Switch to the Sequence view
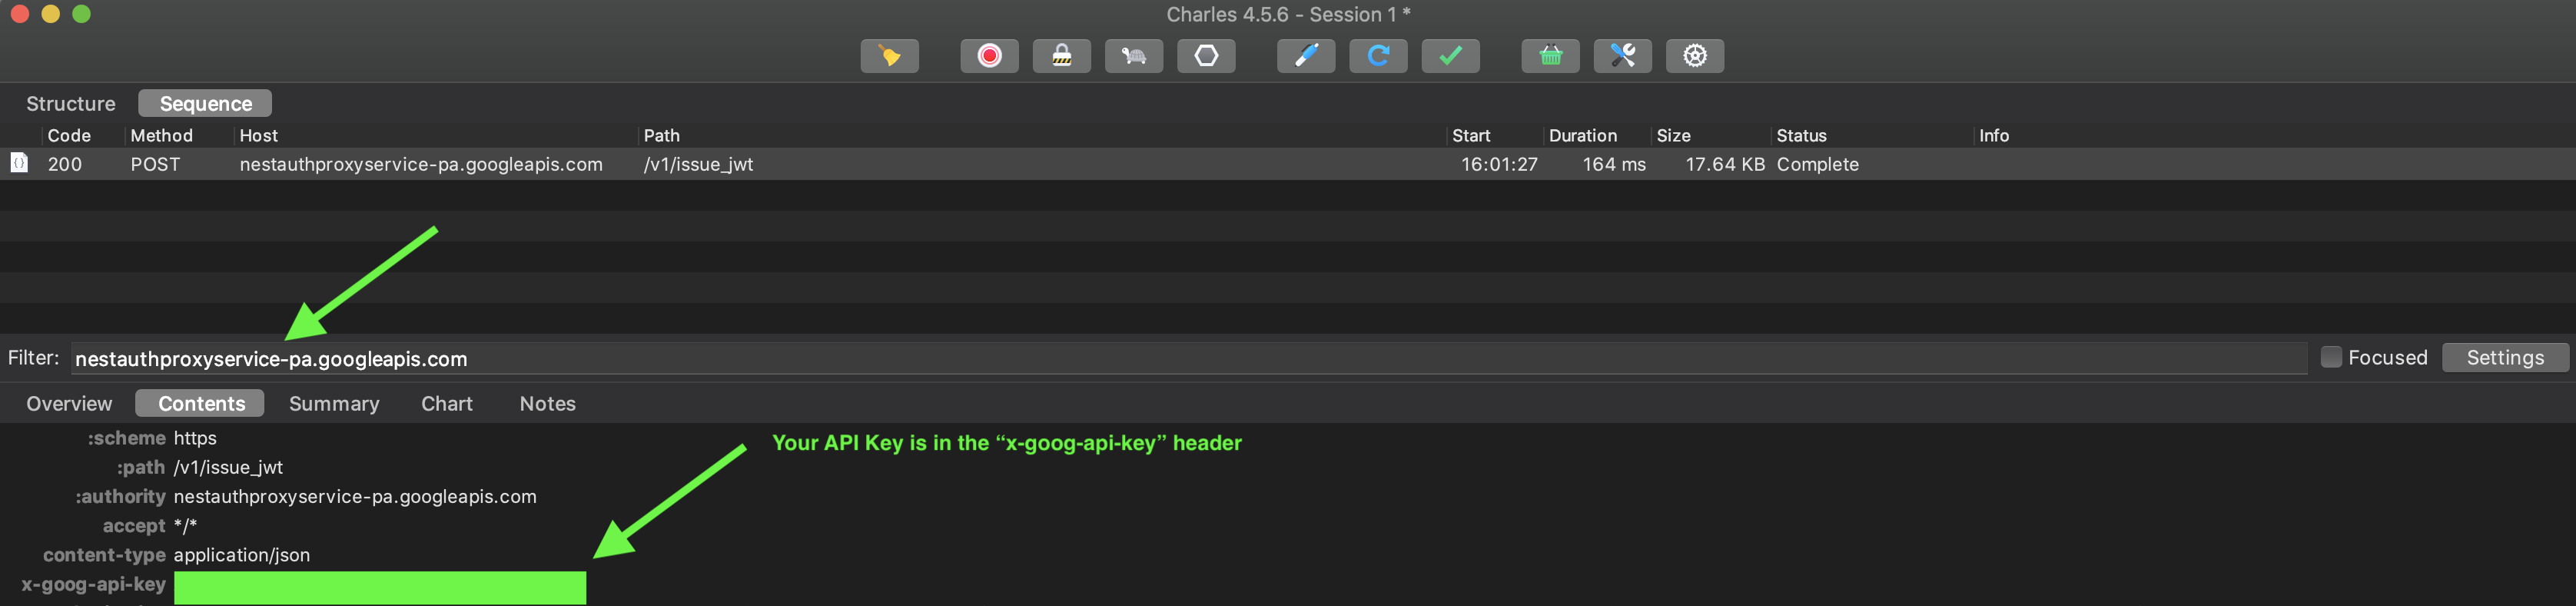The width and height of the screenshot is (2576, 606). point(205,104)
